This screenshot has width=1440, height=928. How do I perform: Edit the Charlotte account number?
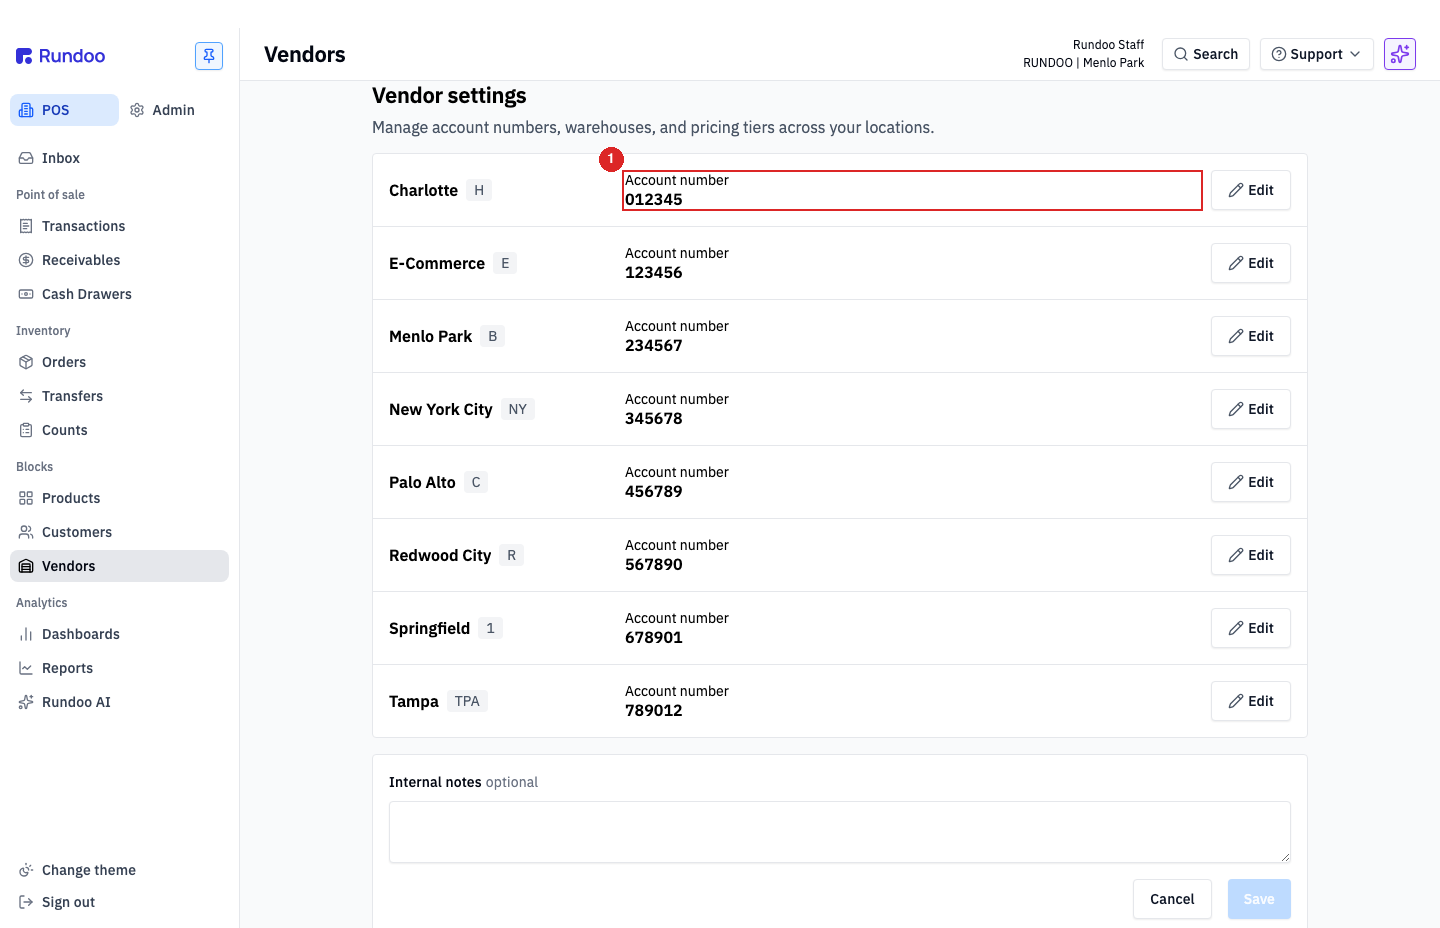click(1251, 190)
